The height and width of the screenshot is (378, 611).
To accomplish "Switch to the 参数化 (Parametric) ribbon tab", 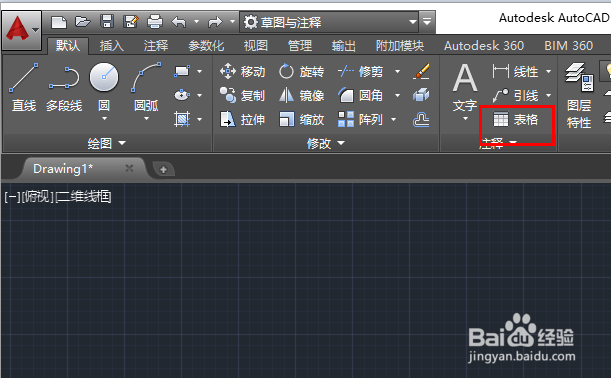I will coord(206,46).
